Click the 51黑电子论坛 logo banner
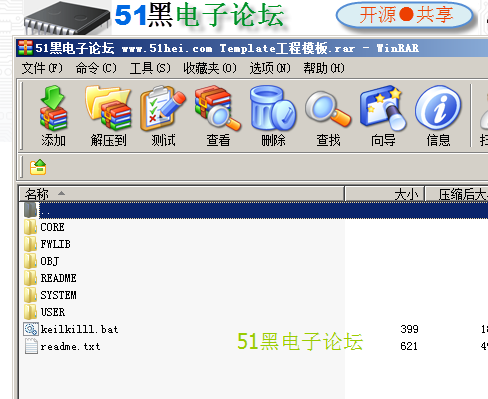The height and width of the screenshot is (399, 488). (x=199, y=15)
